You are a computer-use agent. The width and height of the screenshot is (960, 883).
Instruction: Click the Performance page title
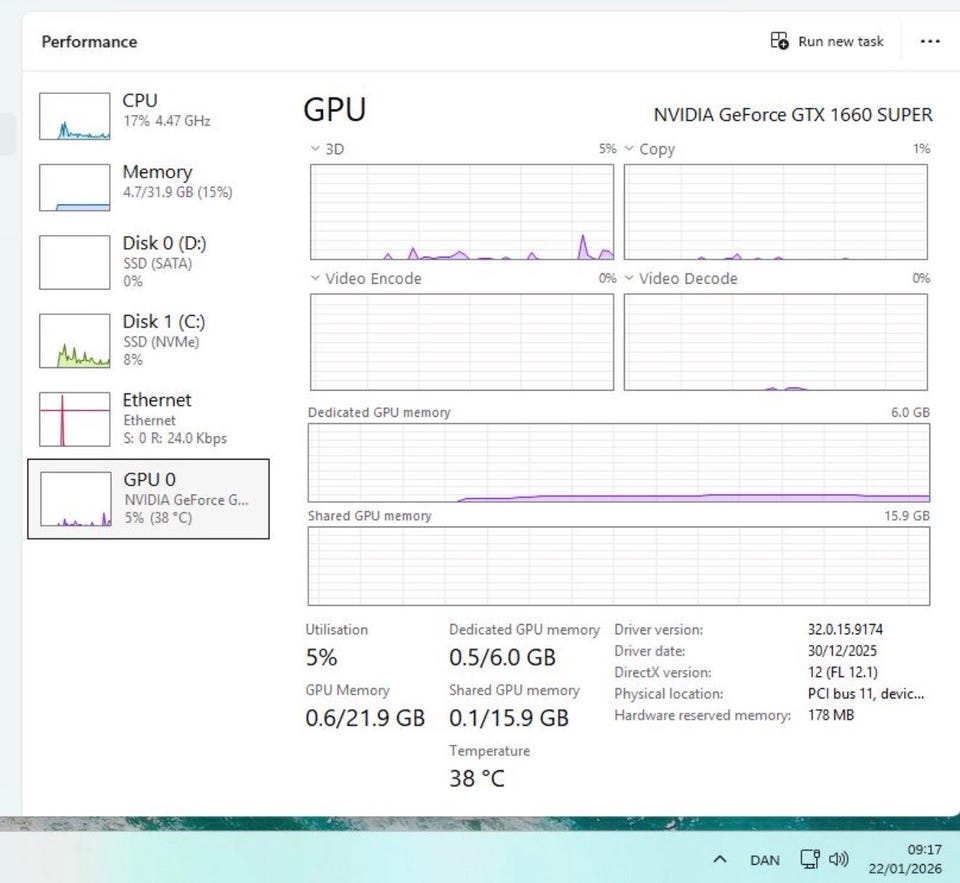[89, 42]
